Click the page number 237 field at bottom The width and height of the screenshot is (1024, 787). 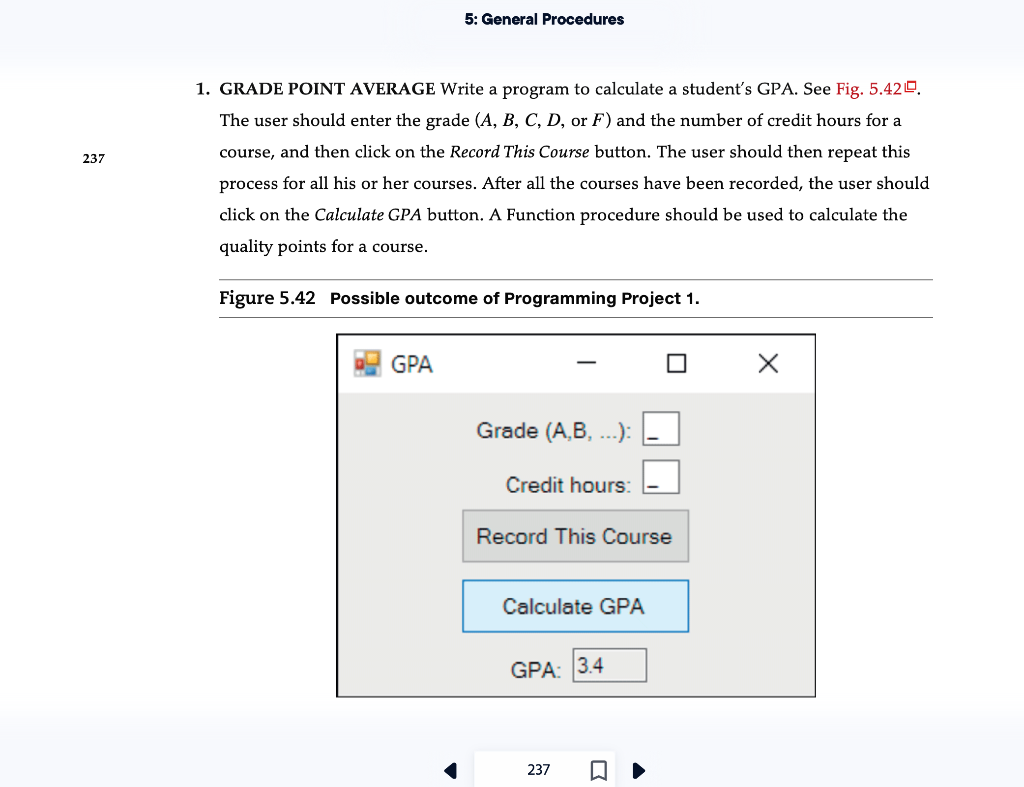pyautogui.click(x=538, y=770)
